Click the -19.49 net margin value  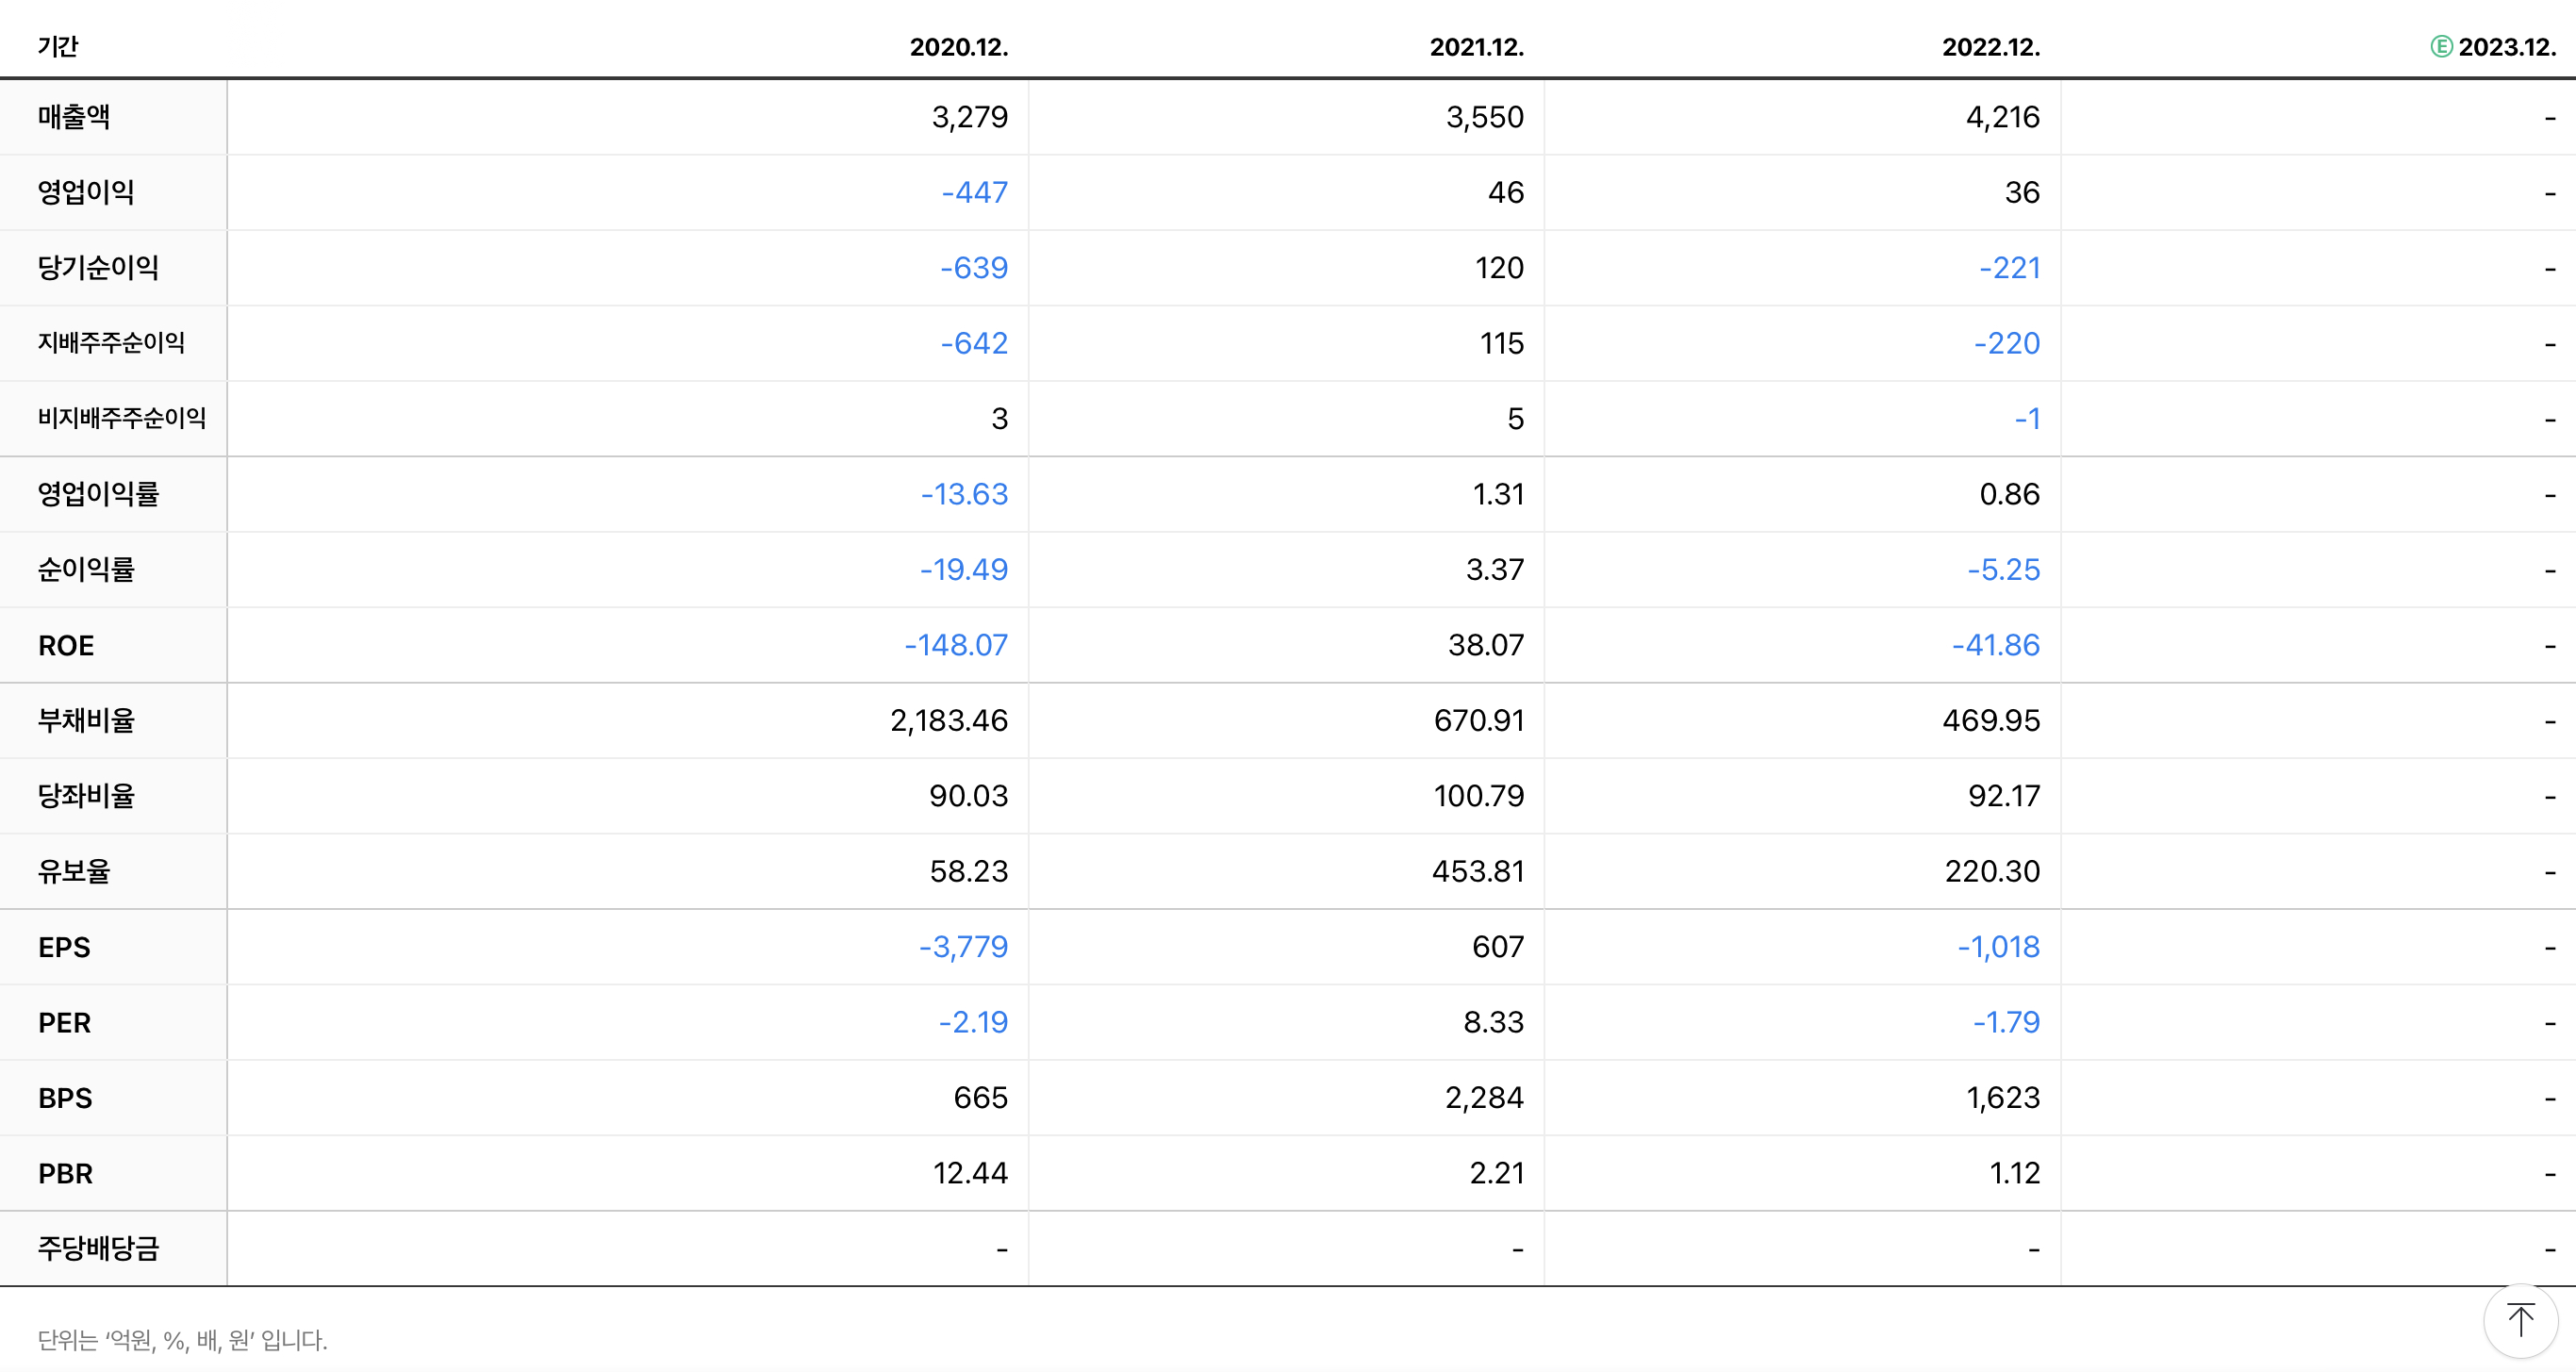tap(964, 569)
